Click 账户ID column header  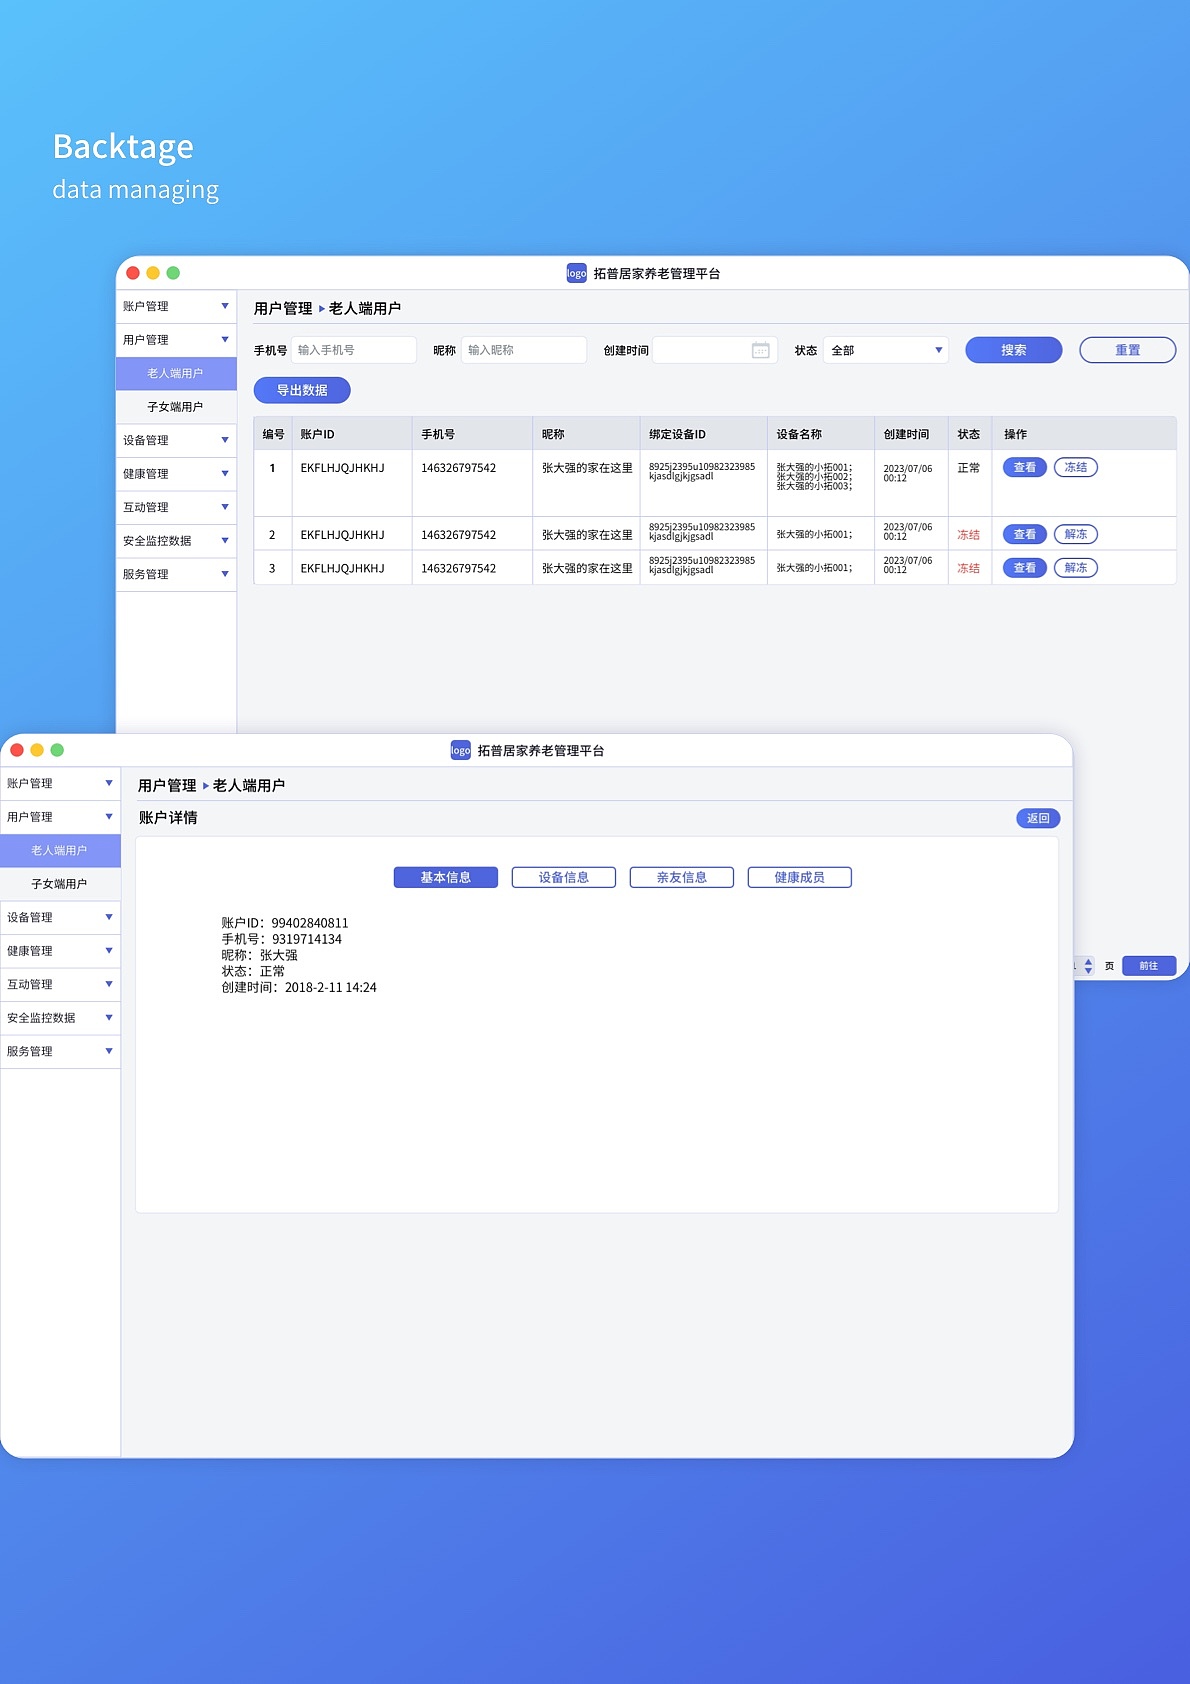coord(318,434)
